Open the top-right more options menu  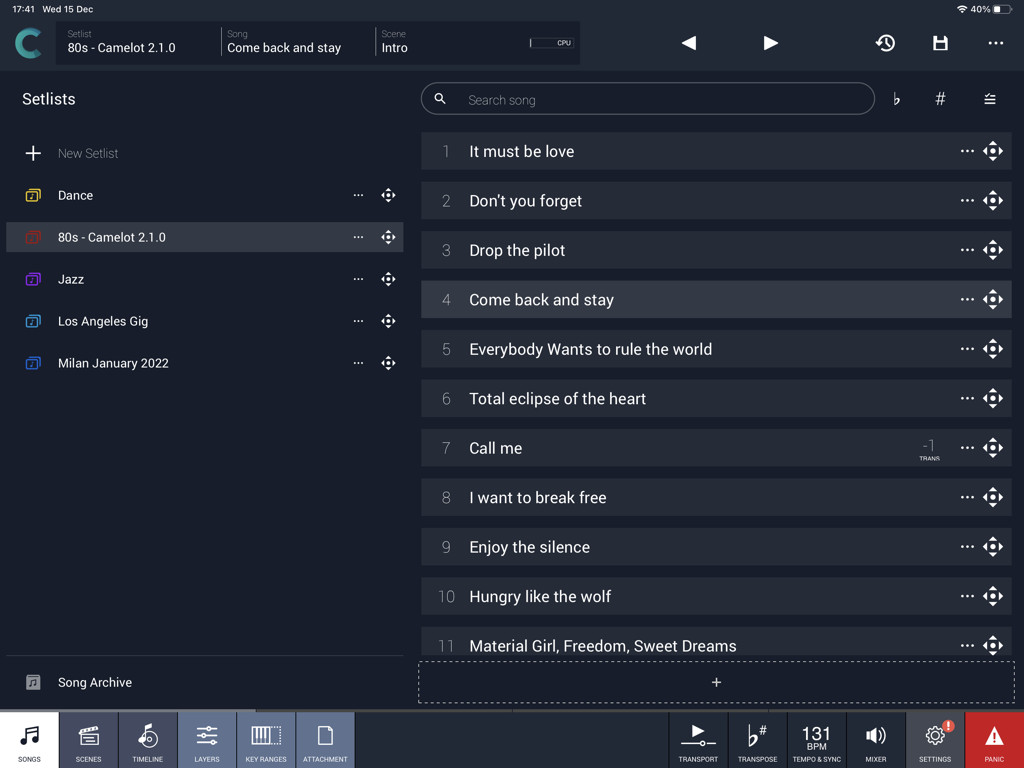coord(995,43)
